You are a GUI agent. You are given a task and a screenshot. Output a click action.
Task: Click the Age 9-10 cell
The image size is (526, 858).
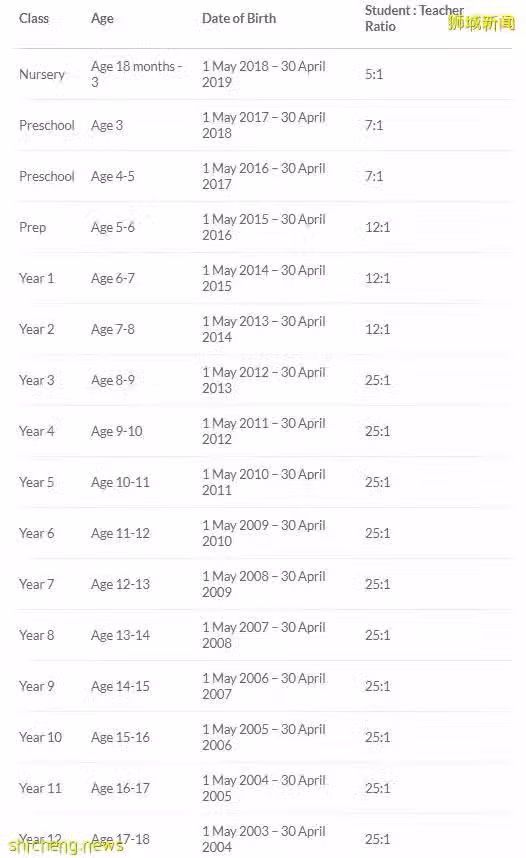pos(117,432)
